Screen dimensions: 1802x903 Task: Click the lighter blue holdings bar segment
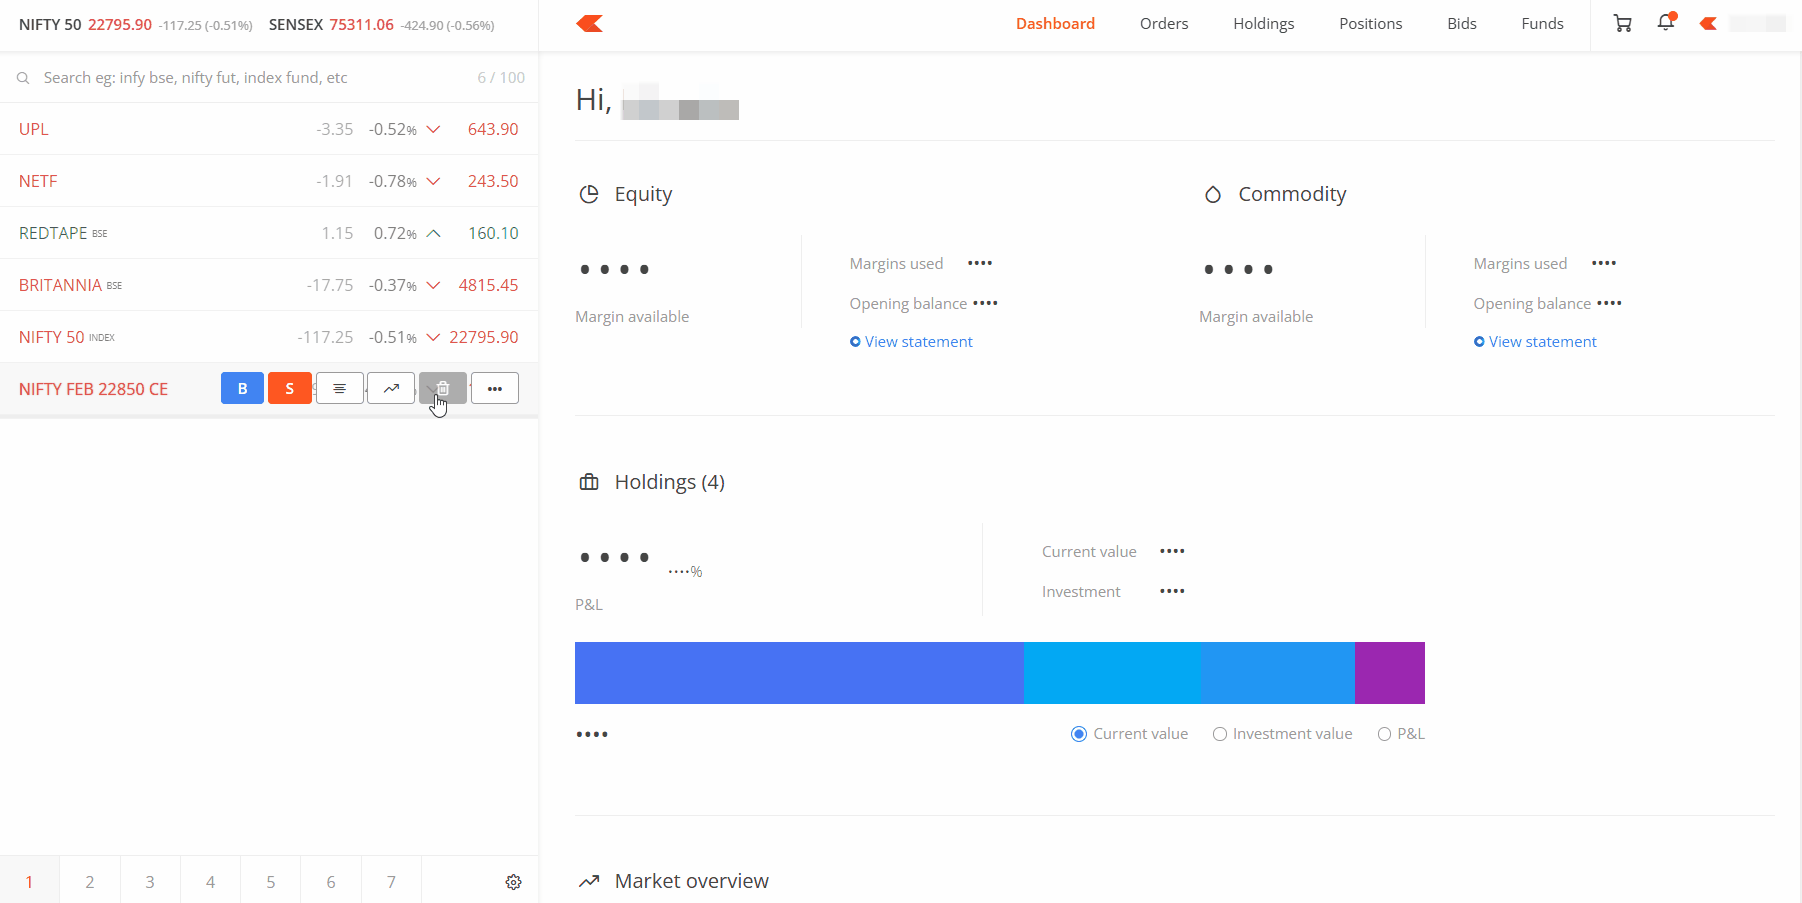coord(1278,673)
